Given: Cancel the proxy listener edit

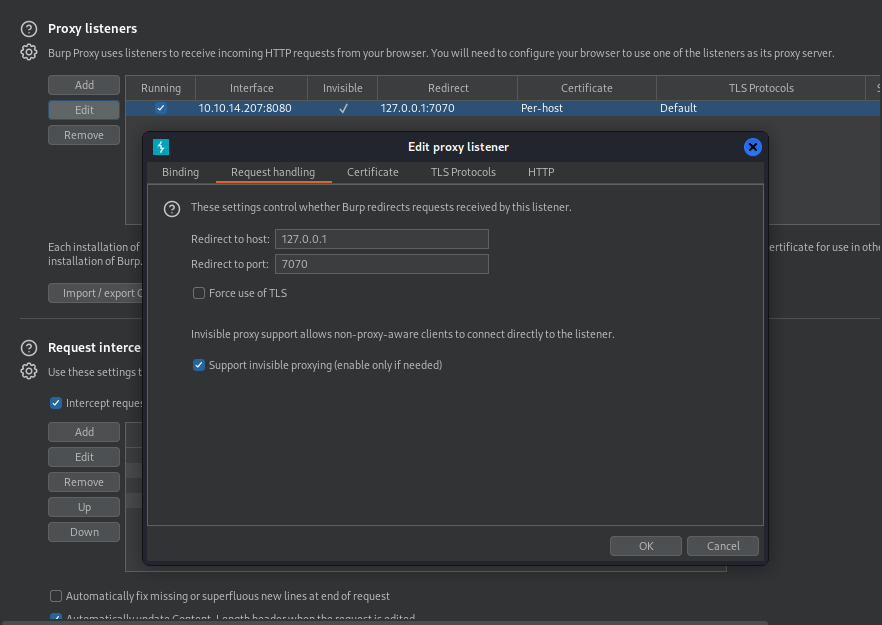Looking at the screenshot, I should 723,546.
